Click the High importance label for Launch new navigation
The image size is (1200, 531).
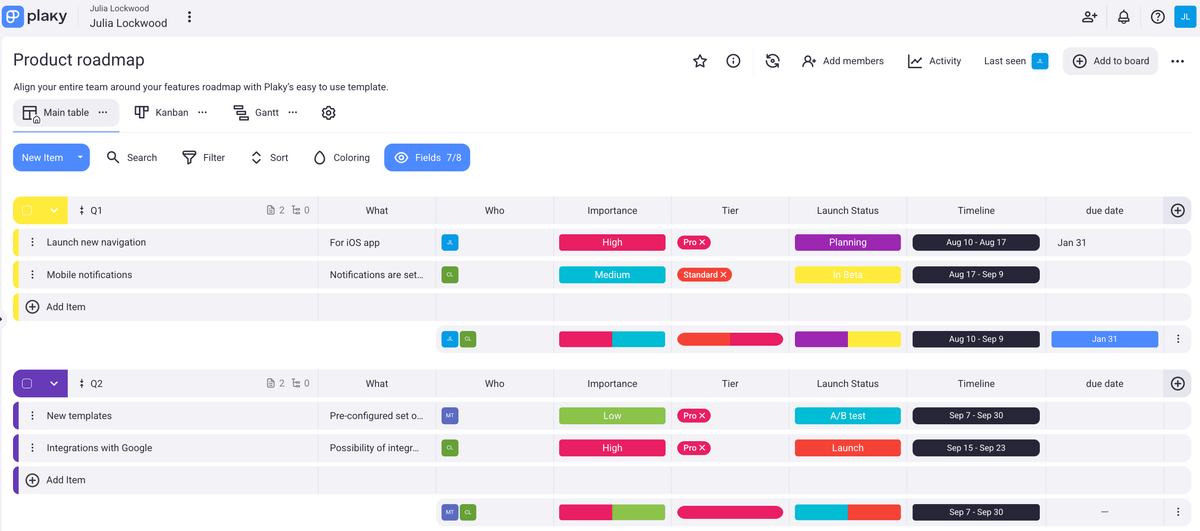tap(612, 243)
